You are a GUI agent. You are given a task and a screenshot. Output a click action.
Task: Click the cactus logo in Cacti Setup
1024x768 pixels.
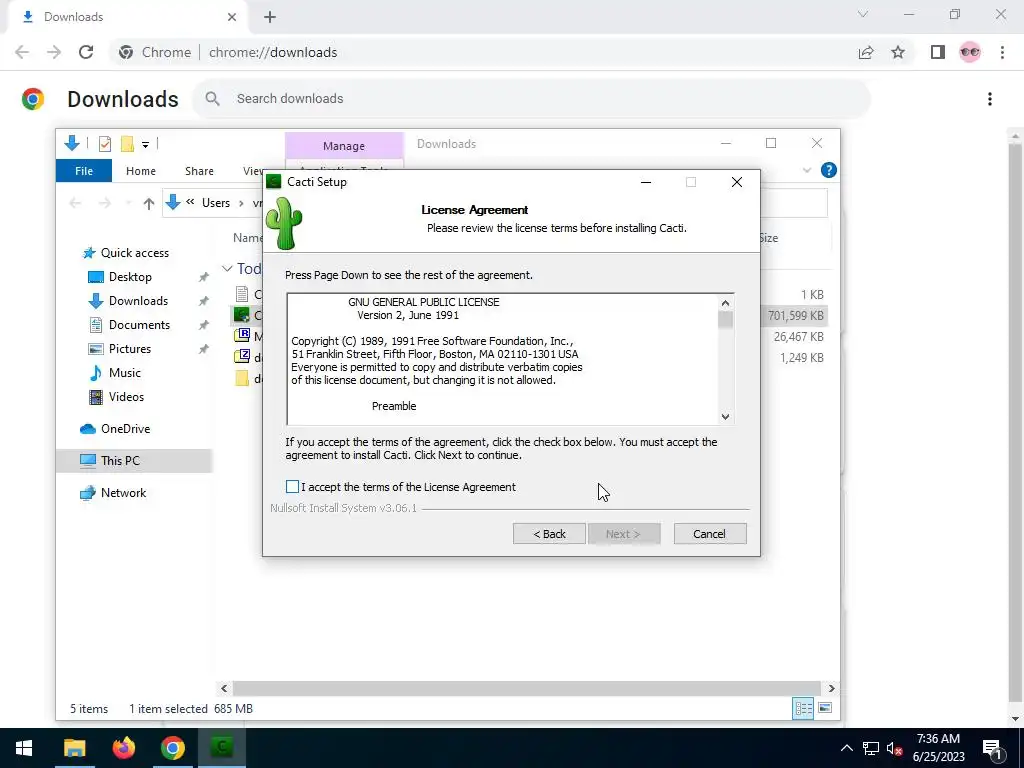coord(284,223)
